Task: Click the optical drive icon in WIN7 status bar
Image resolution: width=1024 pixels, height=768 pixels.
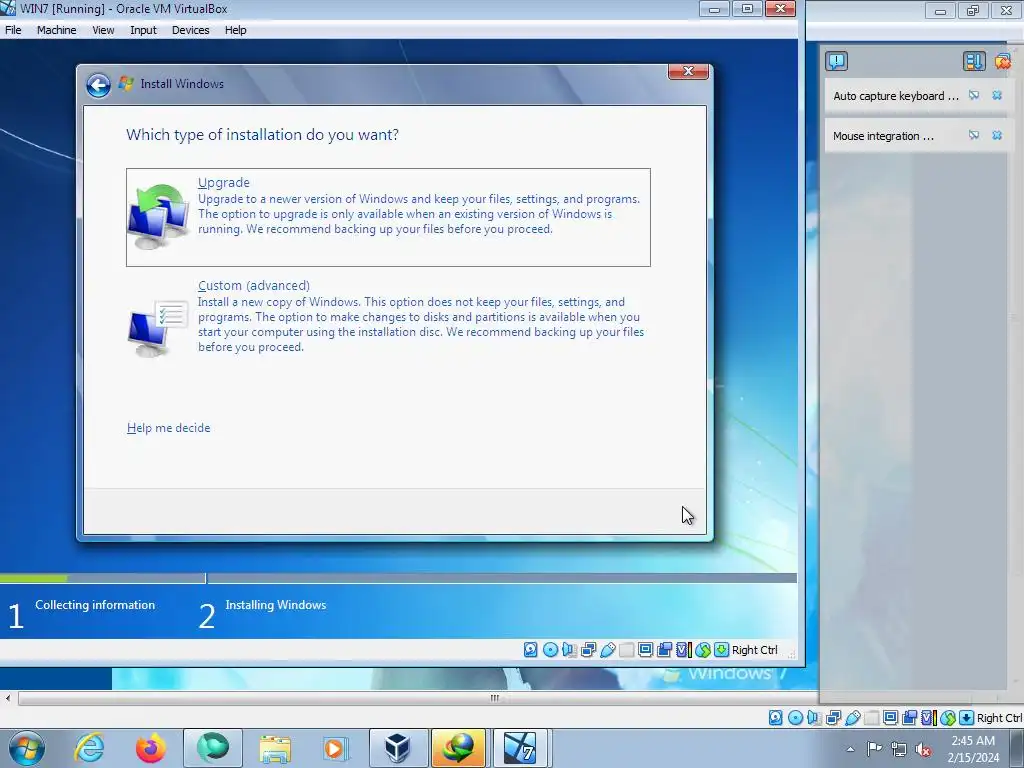Action: click(551, 650)
